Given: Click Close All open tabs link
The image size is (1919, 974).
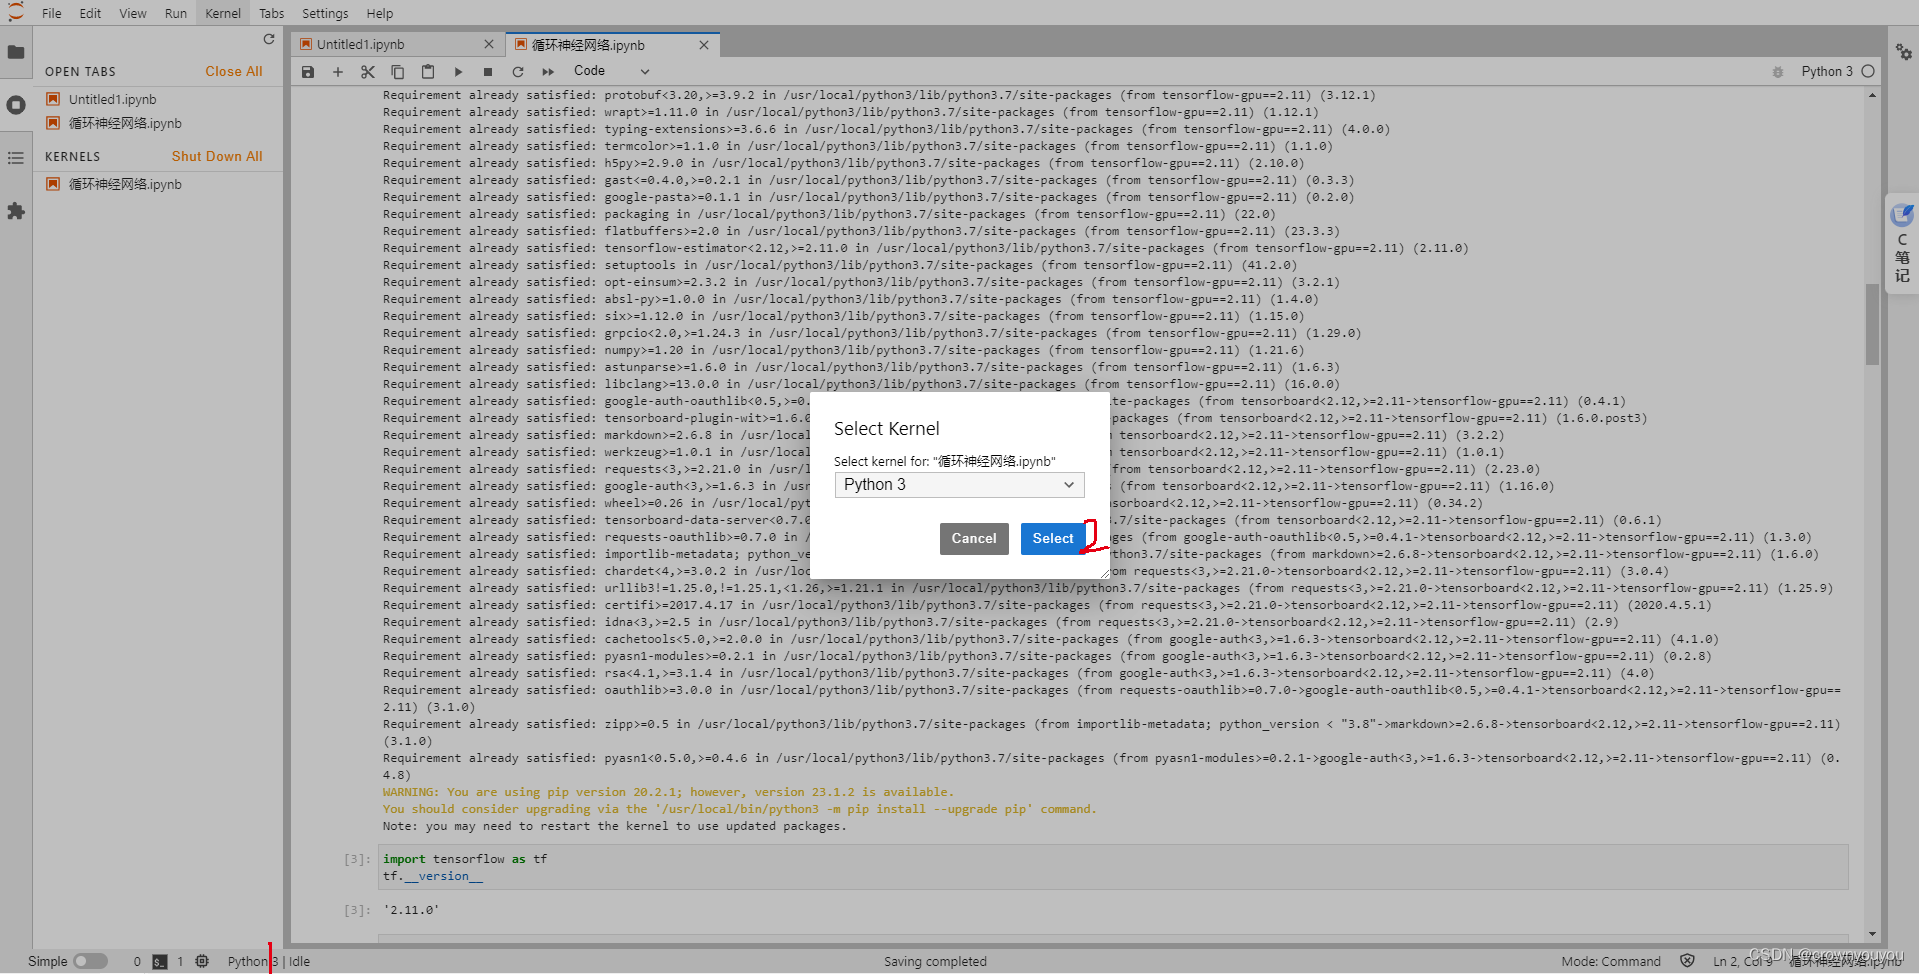Looking at the screenshot, I should (234, 72).
